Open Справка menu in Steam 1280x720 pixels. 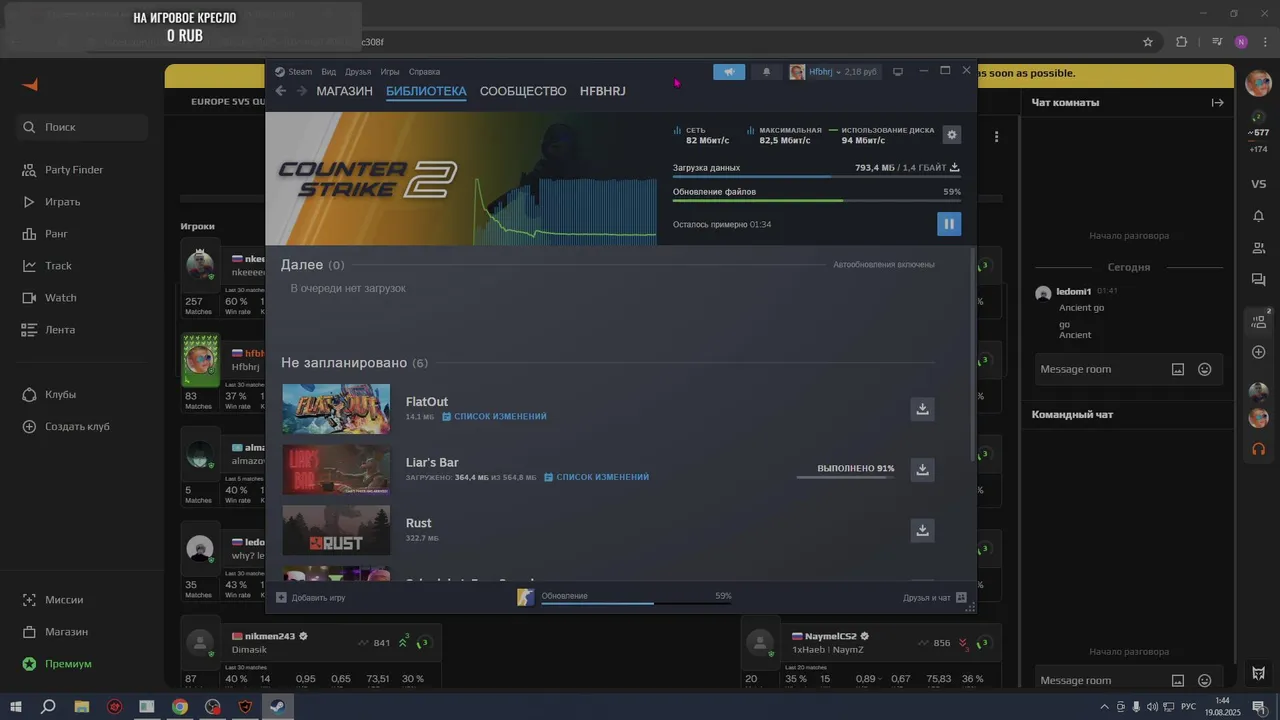(x=424, y=72)
